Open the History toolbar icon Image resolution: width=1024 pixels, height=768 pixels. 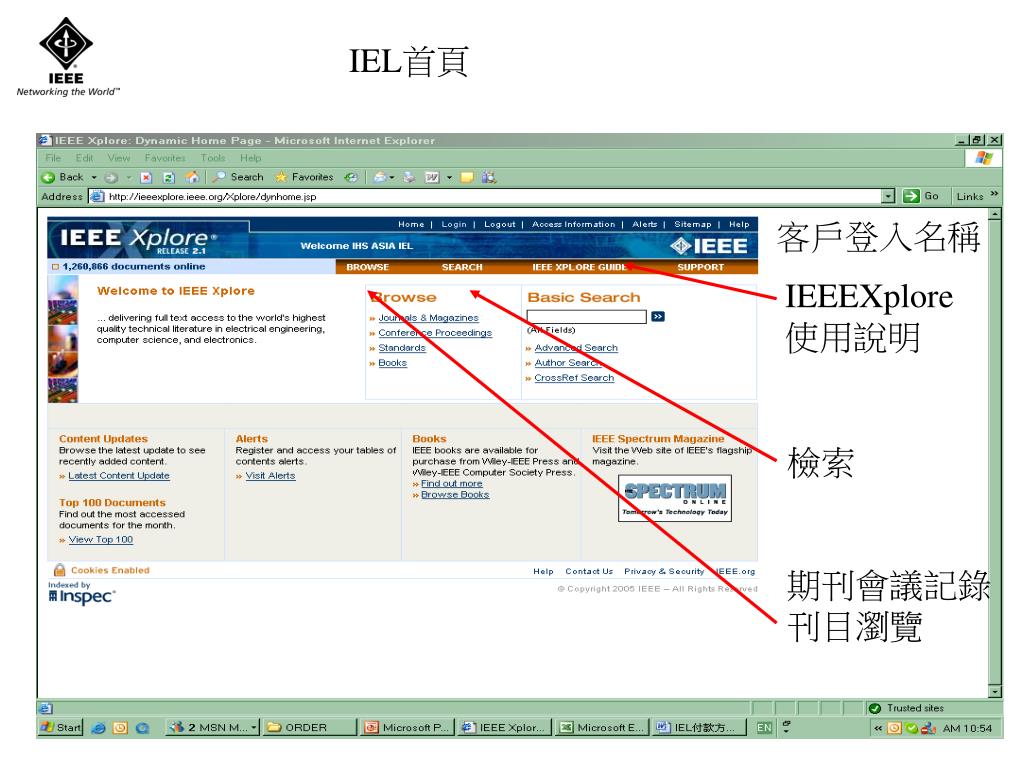click(x=351, y=177)
